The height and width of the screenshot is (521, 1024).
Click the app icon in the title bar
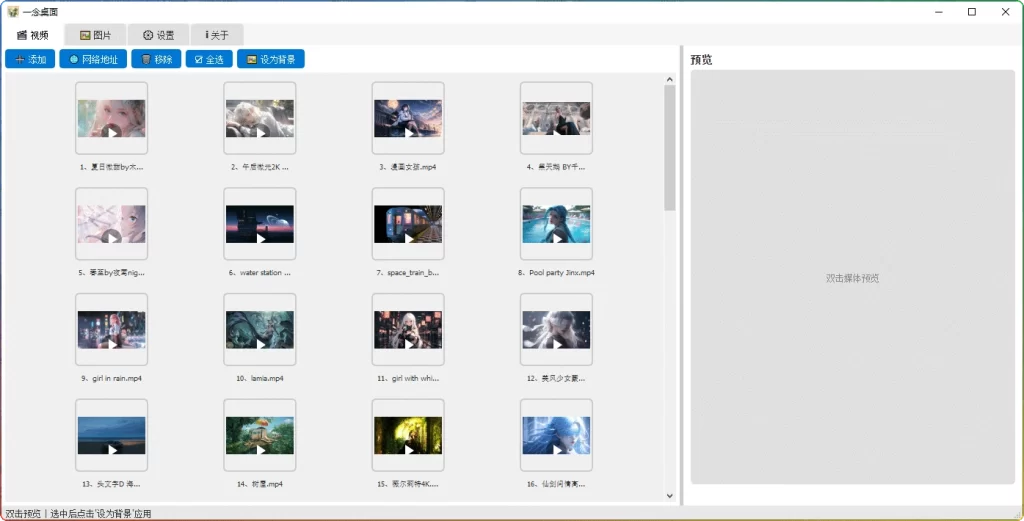click(x=12, y=12)
